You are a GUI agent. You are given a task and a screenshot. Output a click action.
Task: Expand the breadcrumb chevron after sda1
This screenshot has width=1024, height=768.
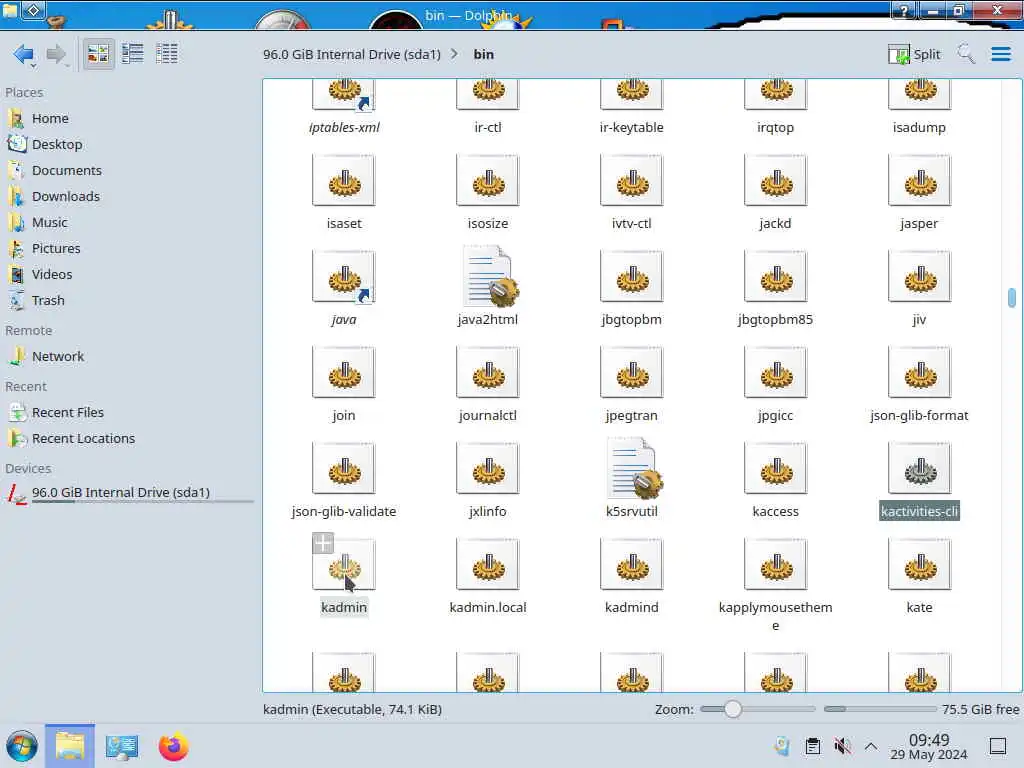(455, 54)
